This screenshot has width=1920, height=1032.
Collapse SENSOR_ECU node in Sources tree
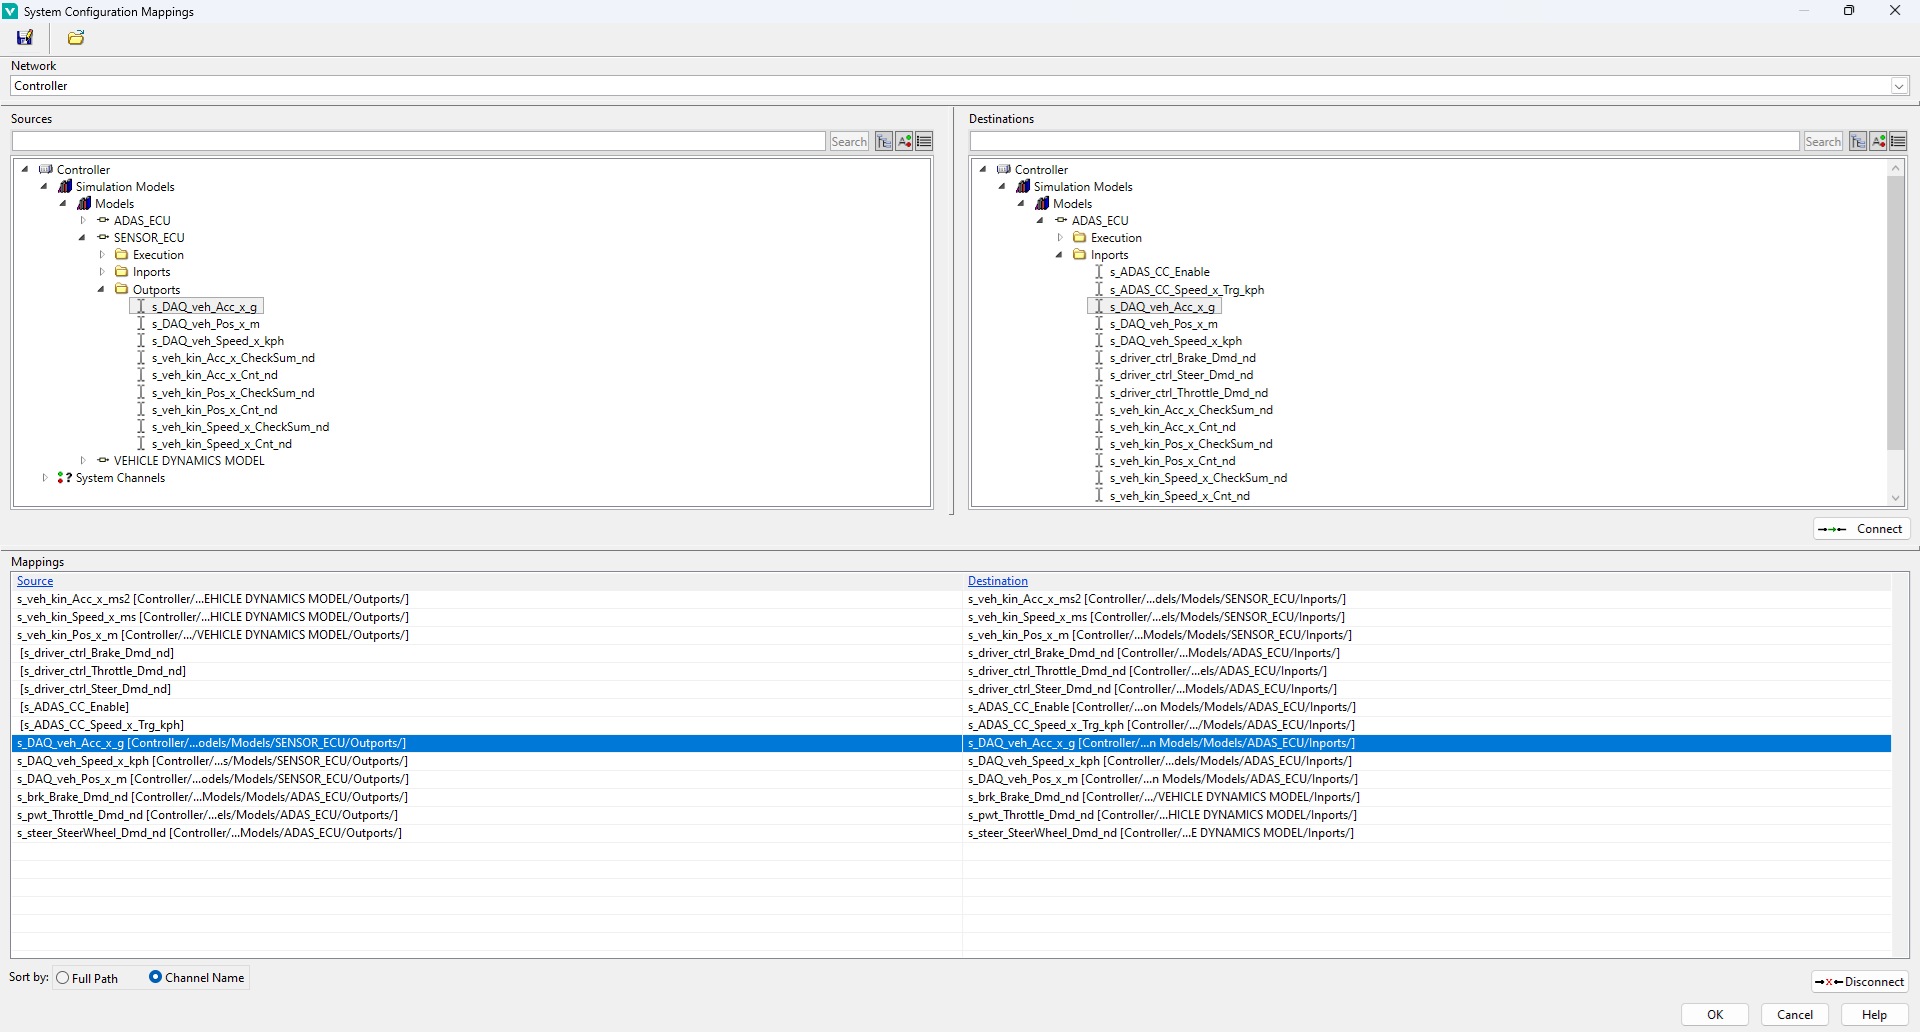pyautogui.click(x=82, y=237)
